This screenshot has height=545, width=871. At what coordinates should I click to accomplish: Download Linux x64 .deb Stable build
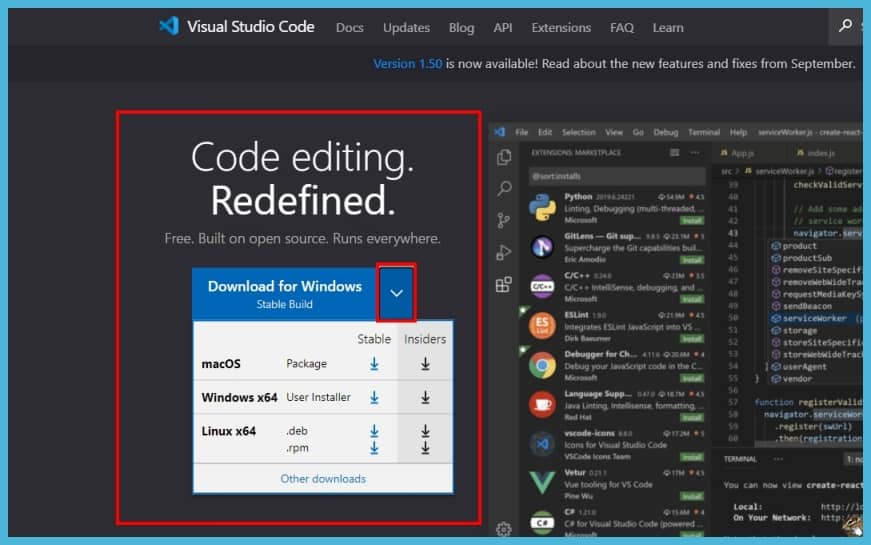click(x=374, y=431)
